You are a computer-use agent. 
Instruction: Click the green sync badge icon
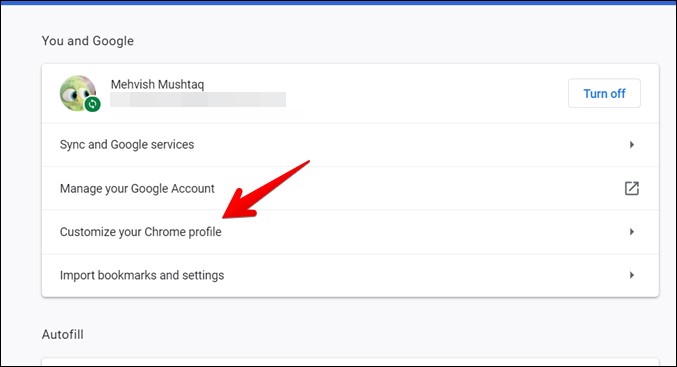(92, 104)
